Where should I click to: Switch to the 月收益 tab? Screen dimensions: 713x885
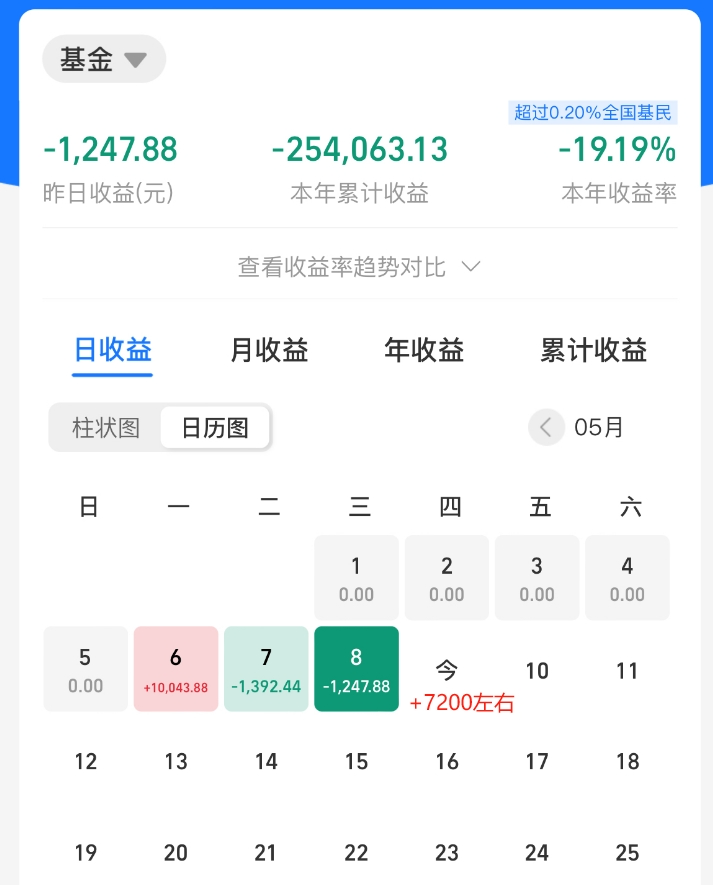point(269,349)
